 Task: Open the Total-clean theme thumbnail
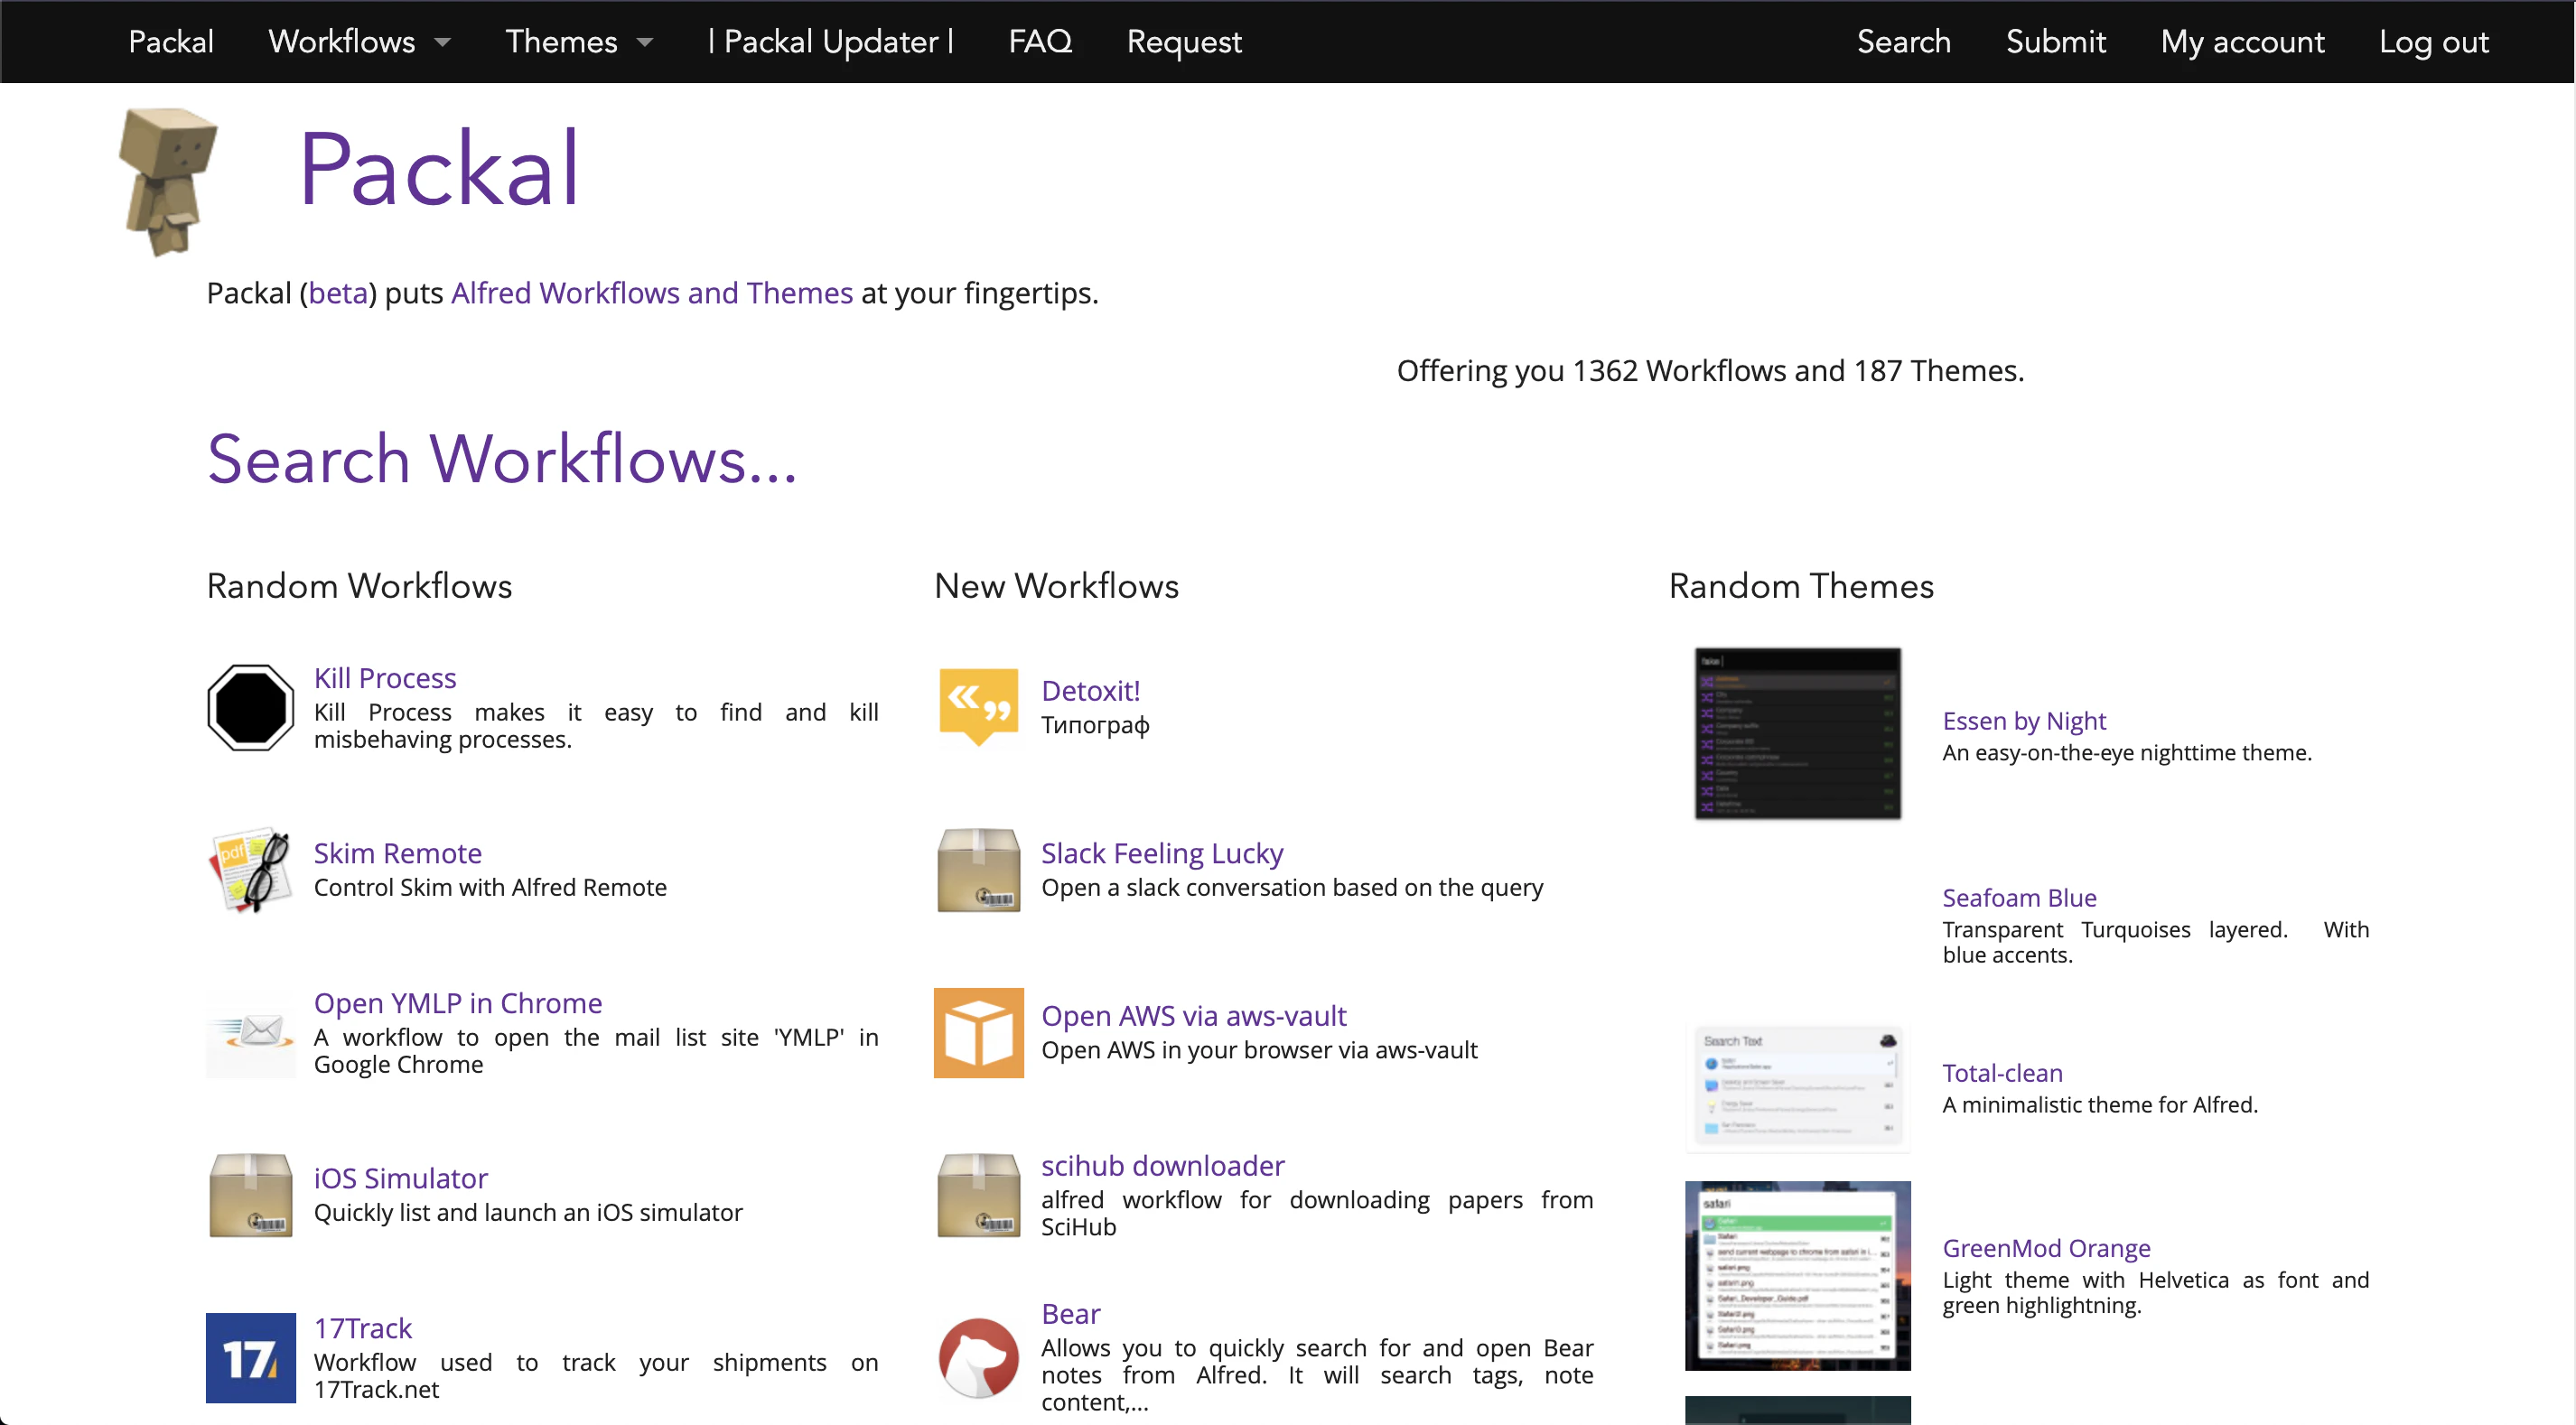(1797, 1086)
